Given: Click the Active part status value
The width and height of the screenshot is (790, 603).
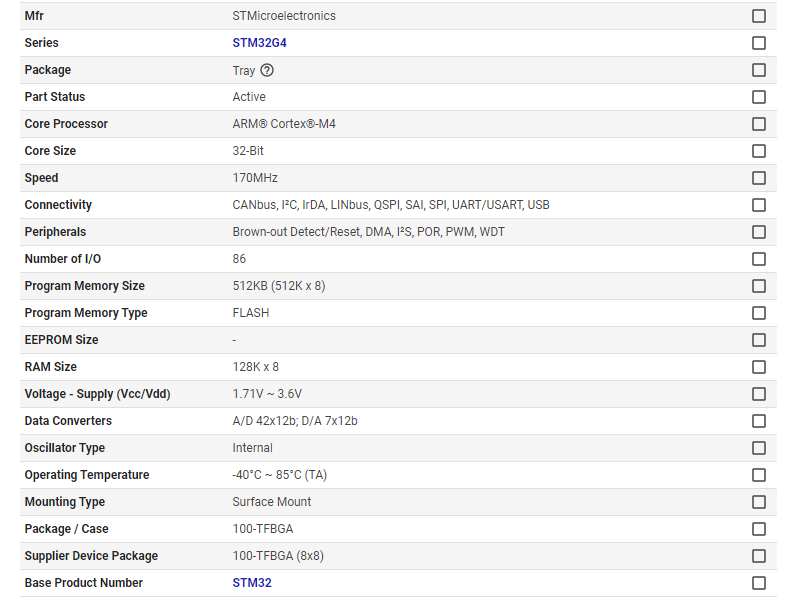Looking at the screenshot, I should click(x=249, y=97).
